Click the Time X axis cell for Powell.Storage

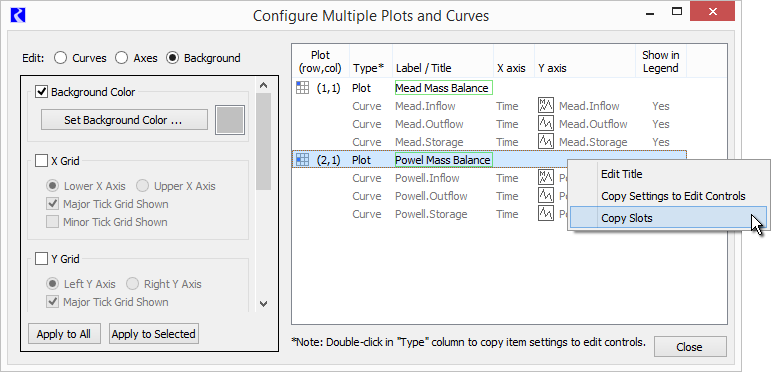507,214
